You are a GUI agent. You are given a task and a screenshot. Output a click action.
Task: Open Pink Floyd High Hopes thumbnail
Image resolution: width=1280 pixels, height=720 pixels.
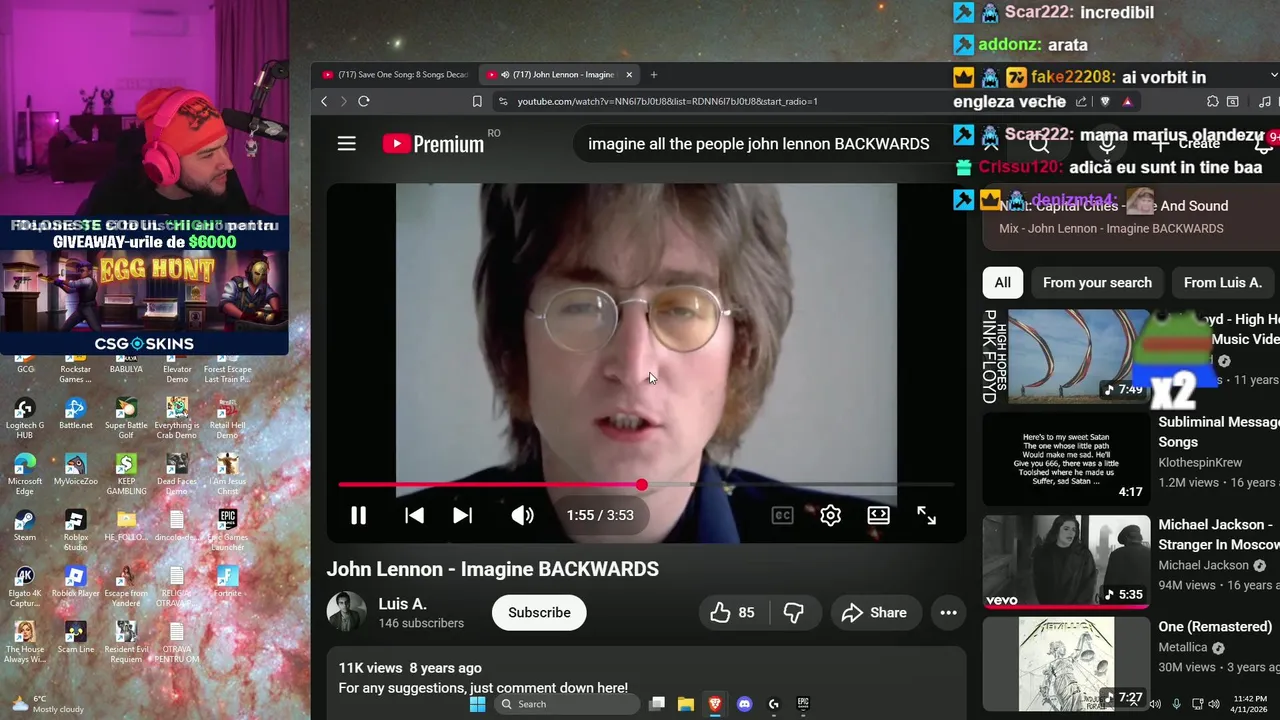[1066, 356]
